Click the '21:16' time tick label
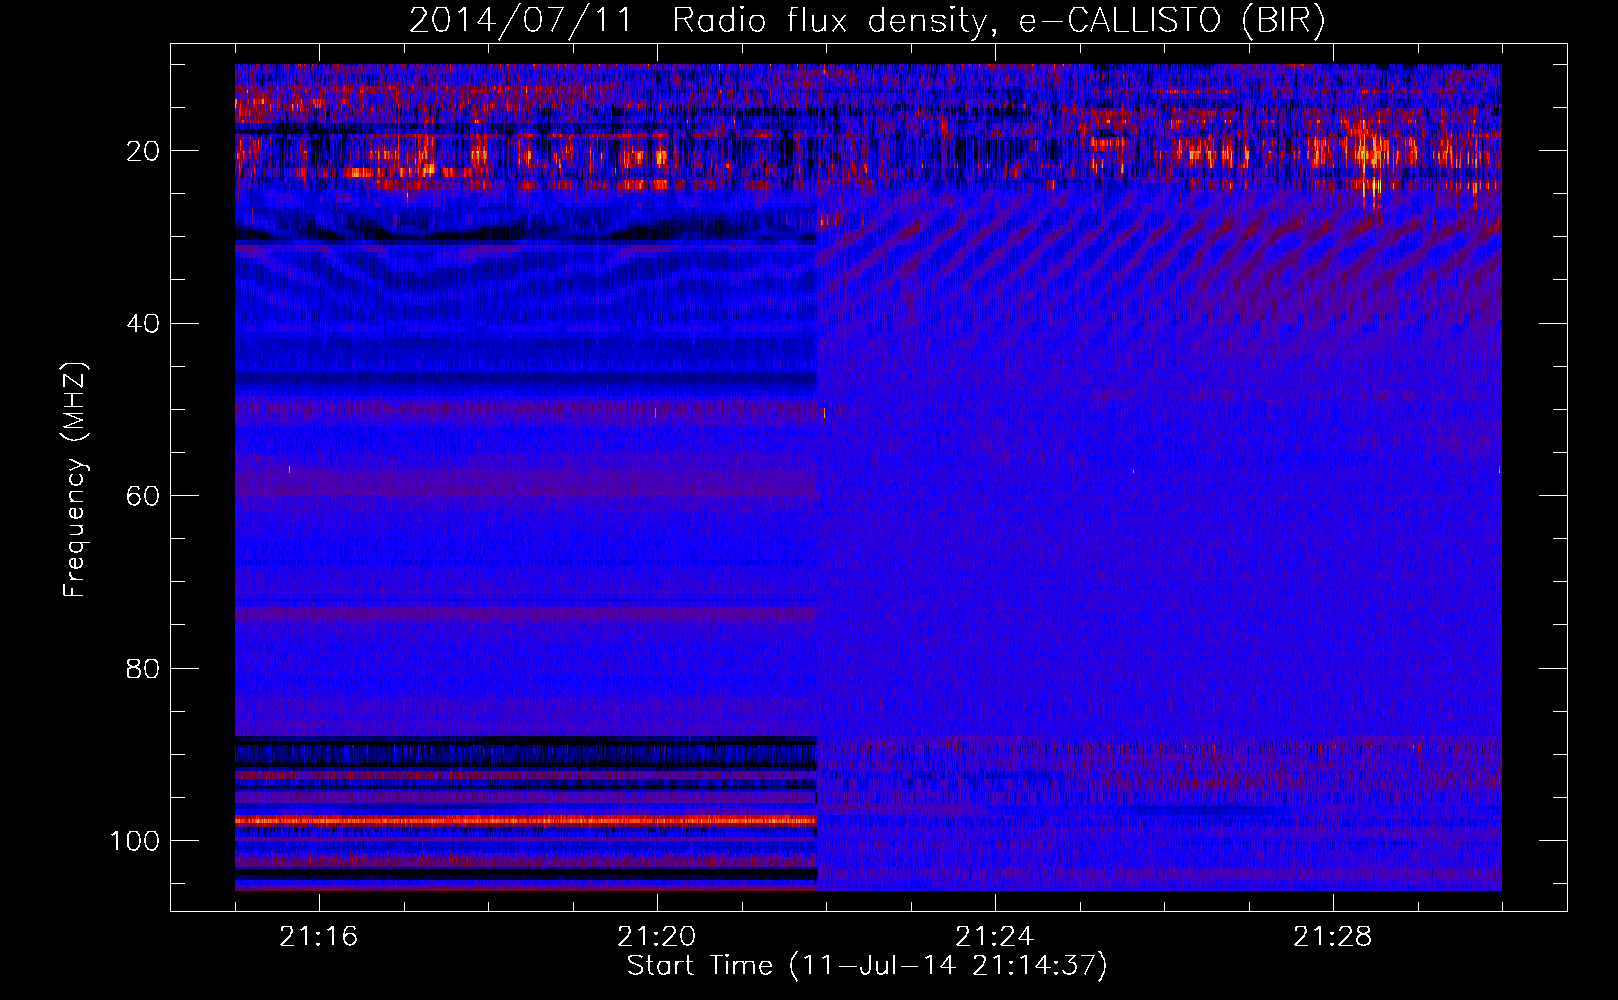The height and width of the screenshot is (1000, 1618). [318, 937]
